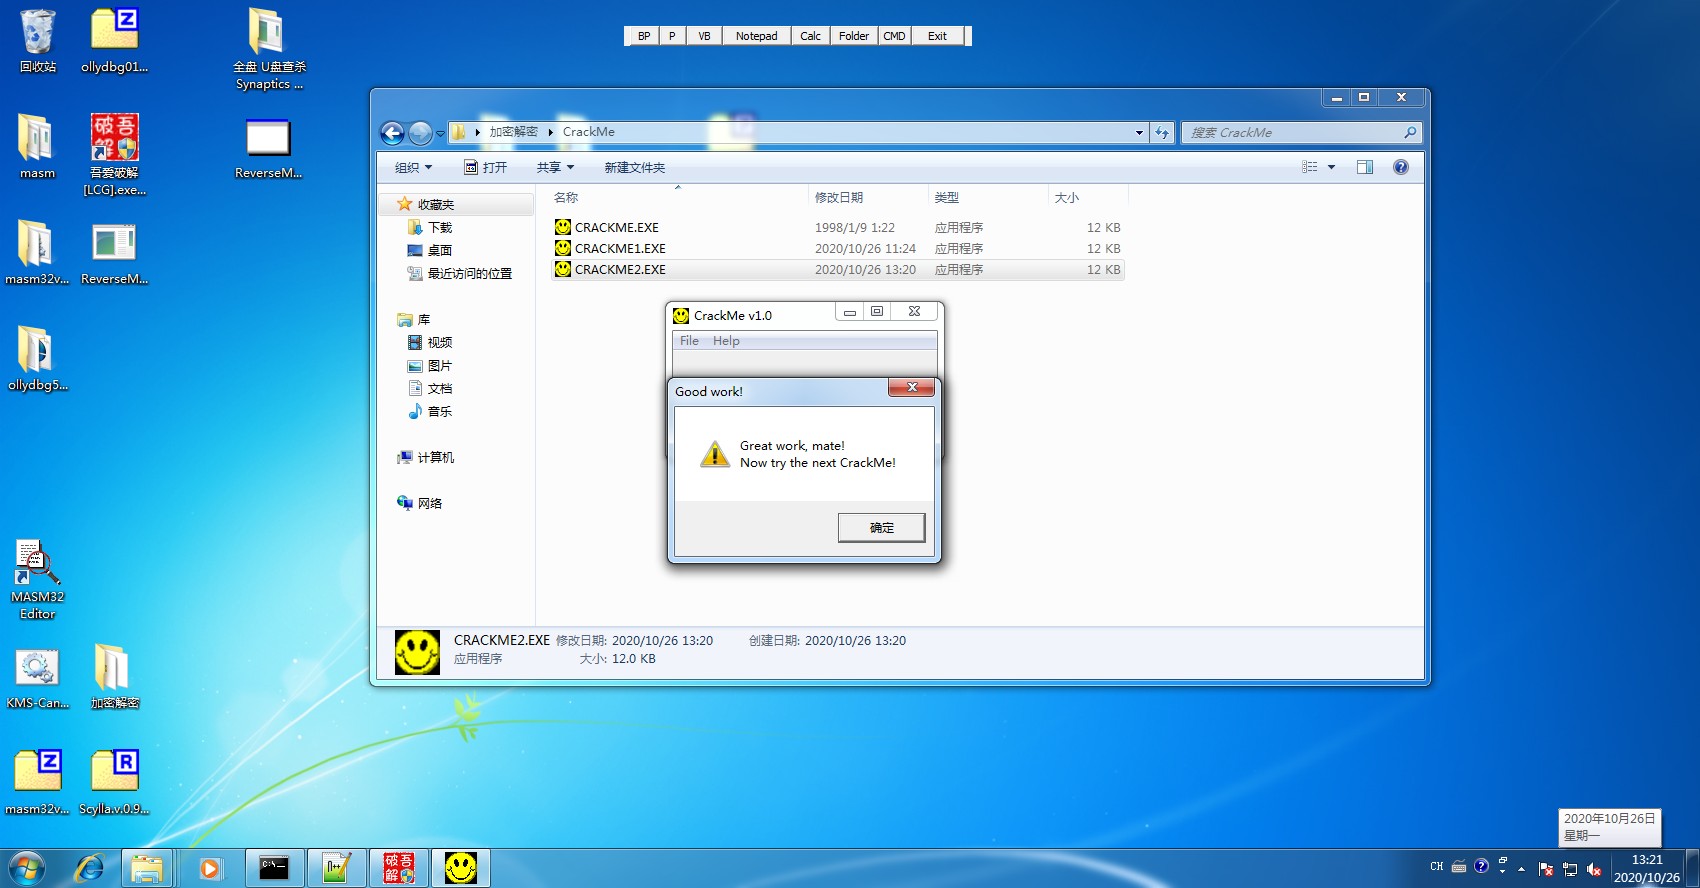The height and width of the screenshot is (888, 1700).
Task: Show the preview pane in Explorer
Action: [1365, 167]
